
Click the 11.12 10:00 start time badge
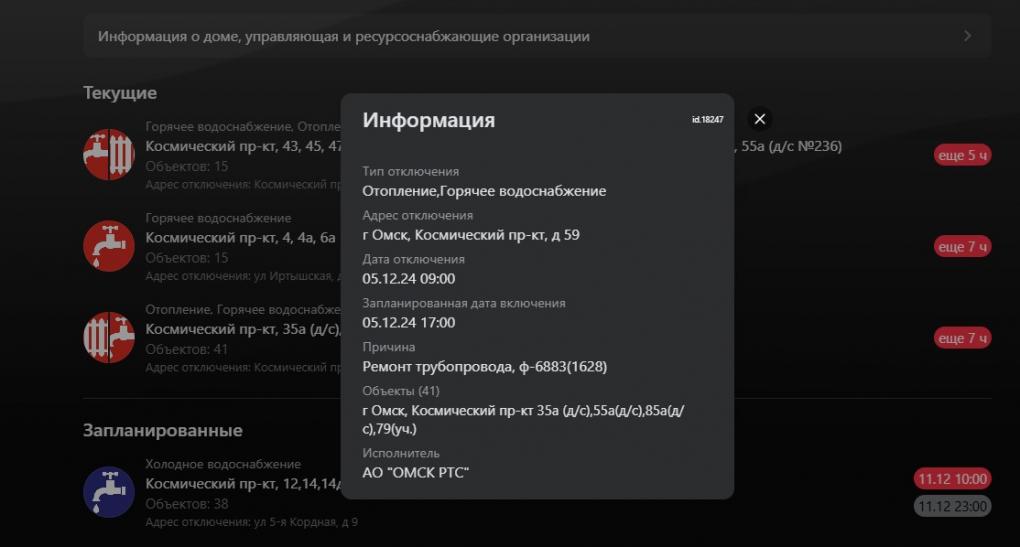coord(952,479)
